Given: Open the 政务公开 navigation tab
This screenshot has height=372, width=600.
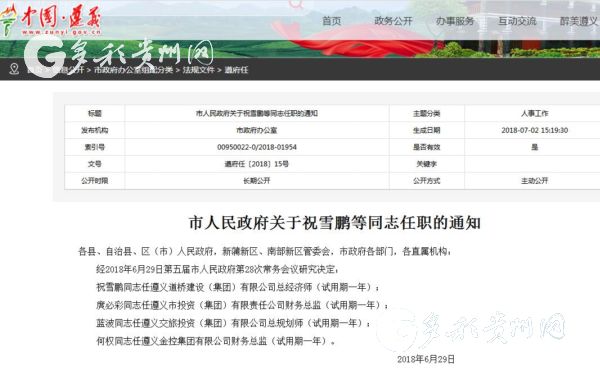Looking at the screenshot, I should click(x=393, y=21).
